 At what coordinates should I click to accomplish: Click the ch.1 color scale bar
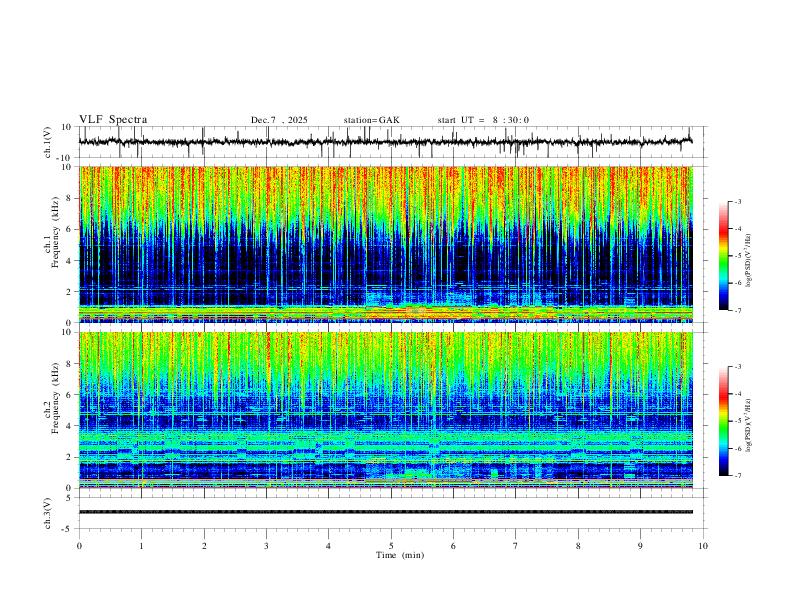coord(724,256)
